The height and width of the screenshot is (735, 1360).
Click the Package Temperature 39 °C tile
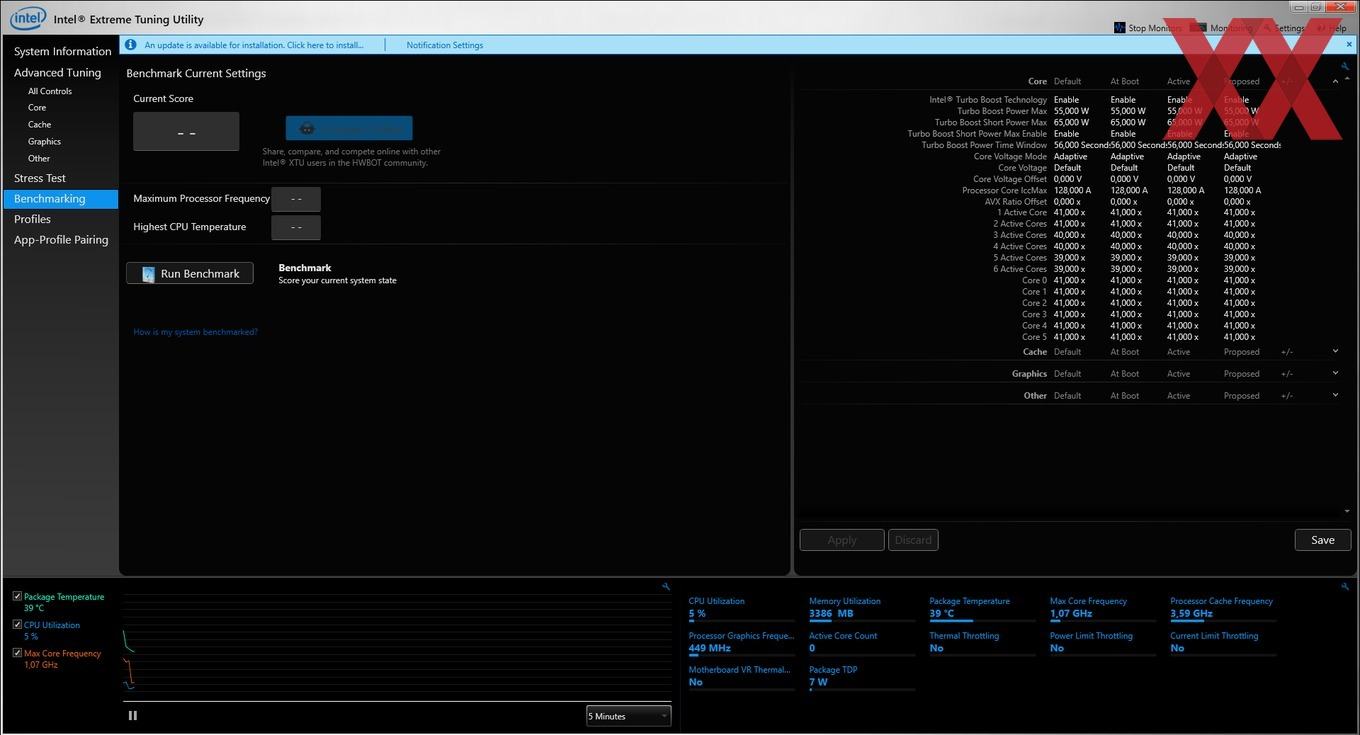click(x=983, y=608)
